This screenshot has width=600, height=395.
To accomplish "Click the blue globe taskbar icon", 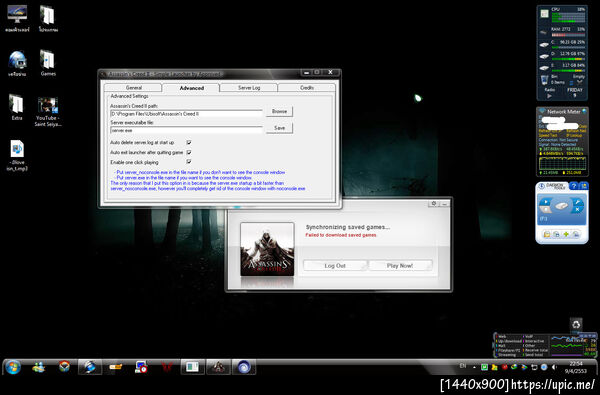I will [x=90, y=367].
